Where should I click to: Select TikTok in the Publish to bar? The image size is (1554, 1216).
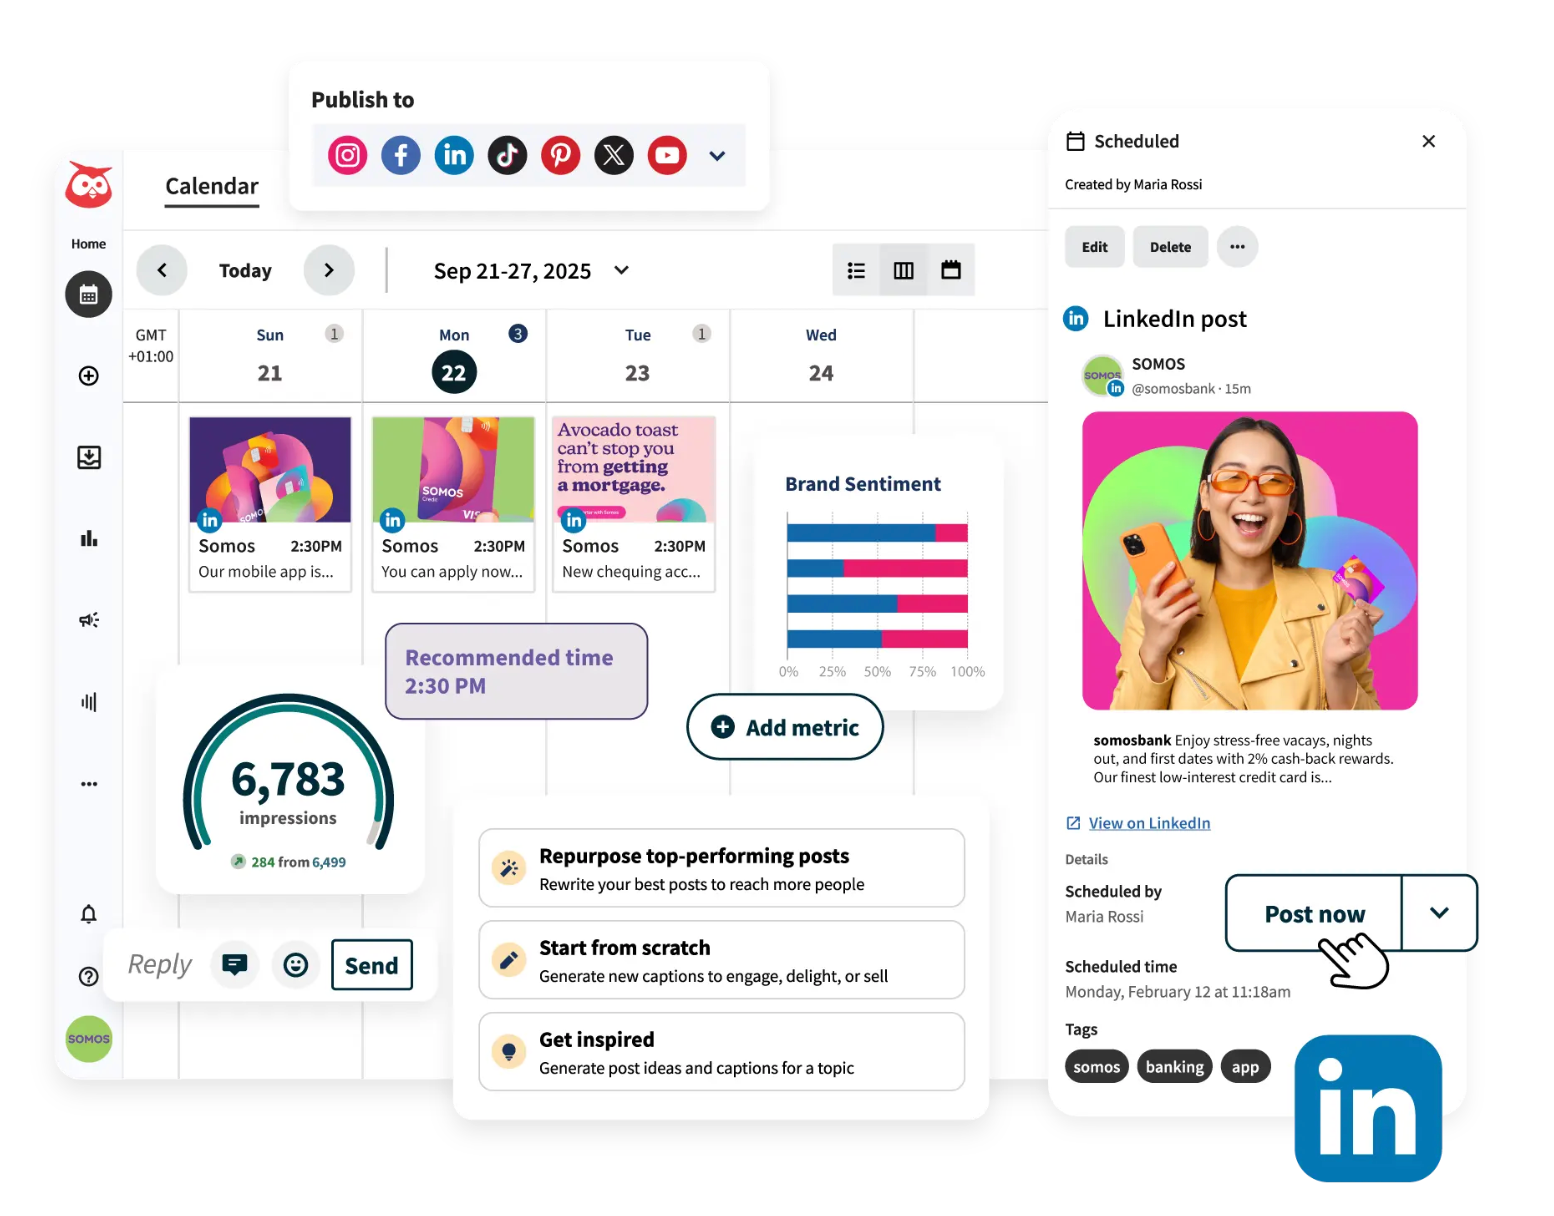(507, 155)
